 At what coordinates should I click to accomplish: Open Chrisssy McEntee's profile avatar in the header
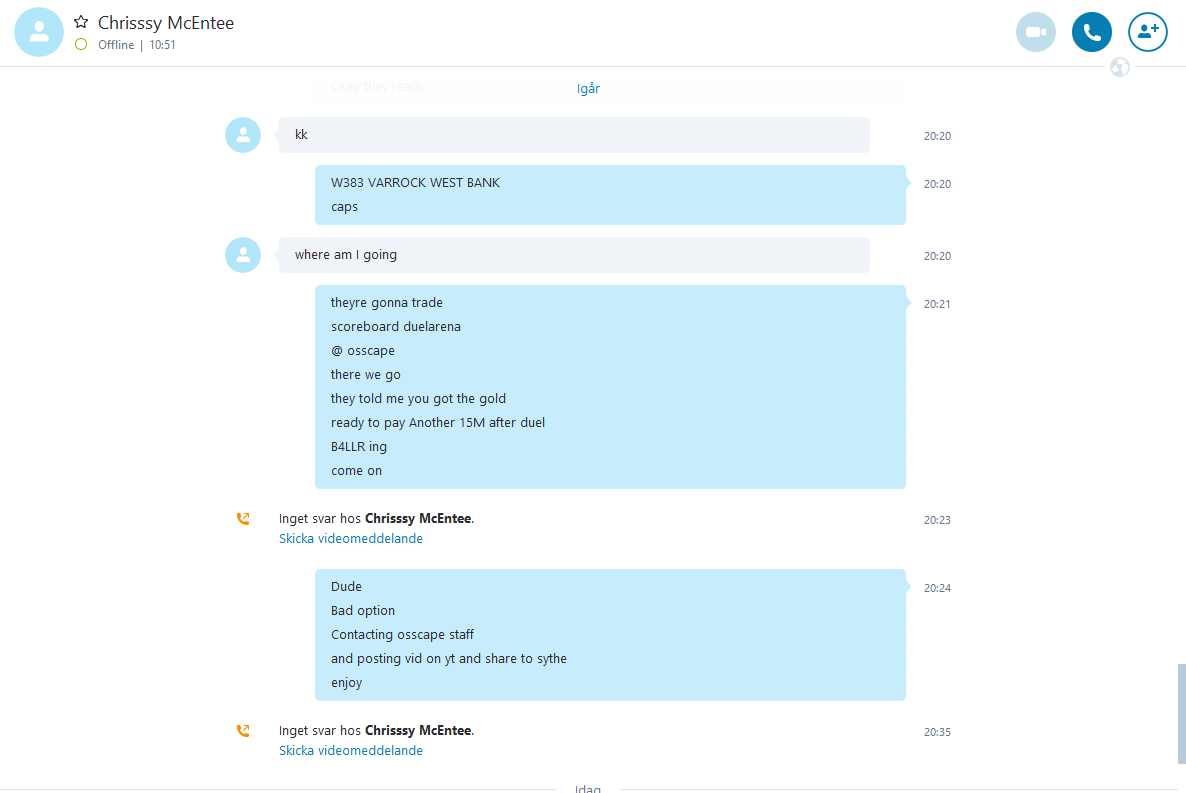[39, 32]
